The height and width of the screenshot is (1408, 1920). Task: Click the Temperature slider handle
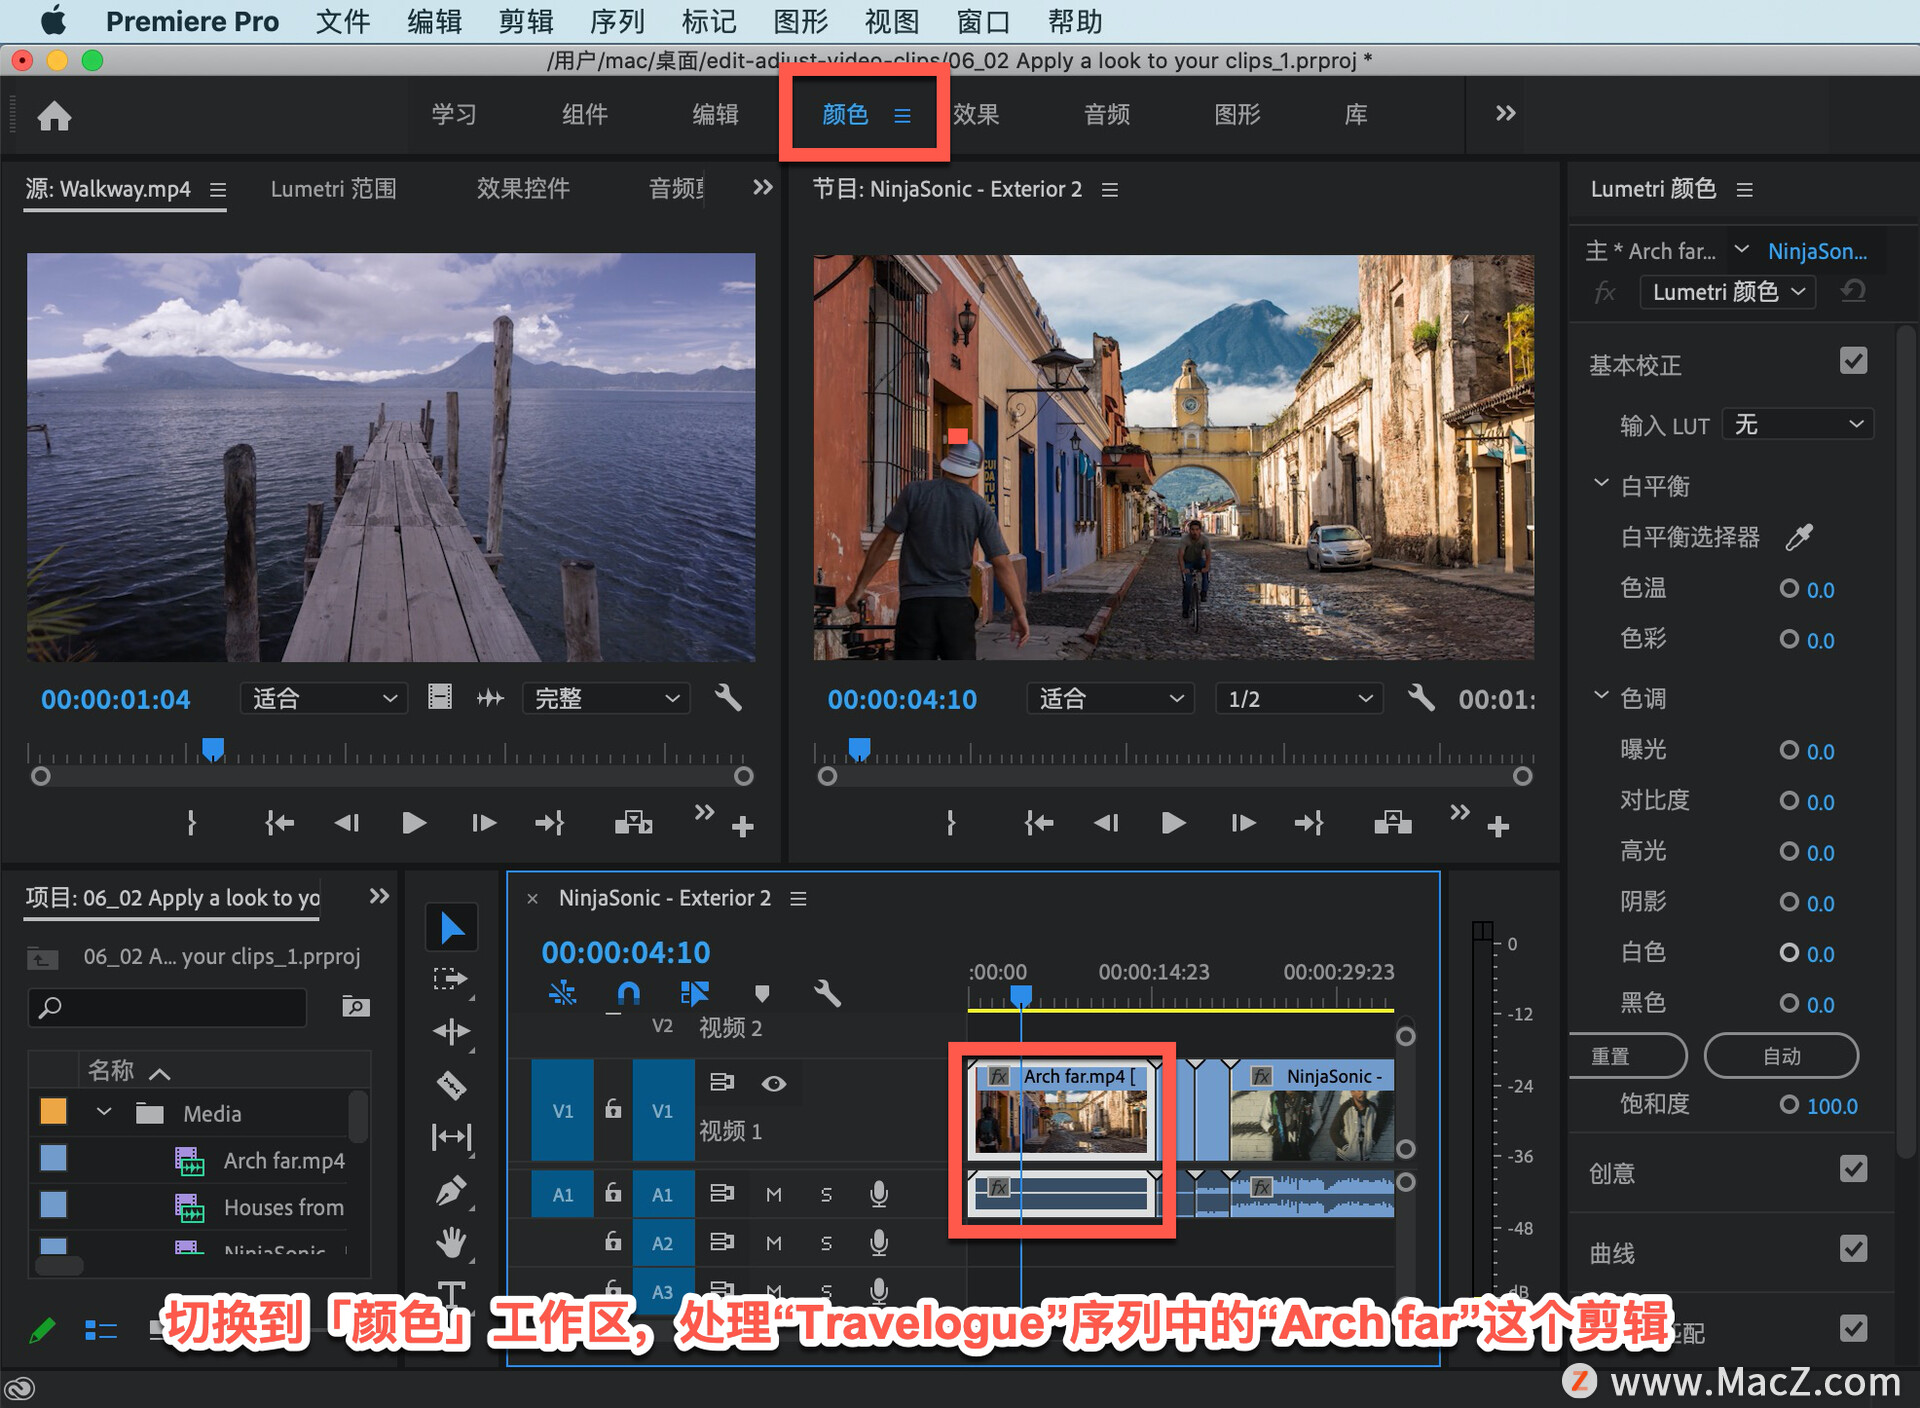pyautogui.click(x=1789, y=588)
